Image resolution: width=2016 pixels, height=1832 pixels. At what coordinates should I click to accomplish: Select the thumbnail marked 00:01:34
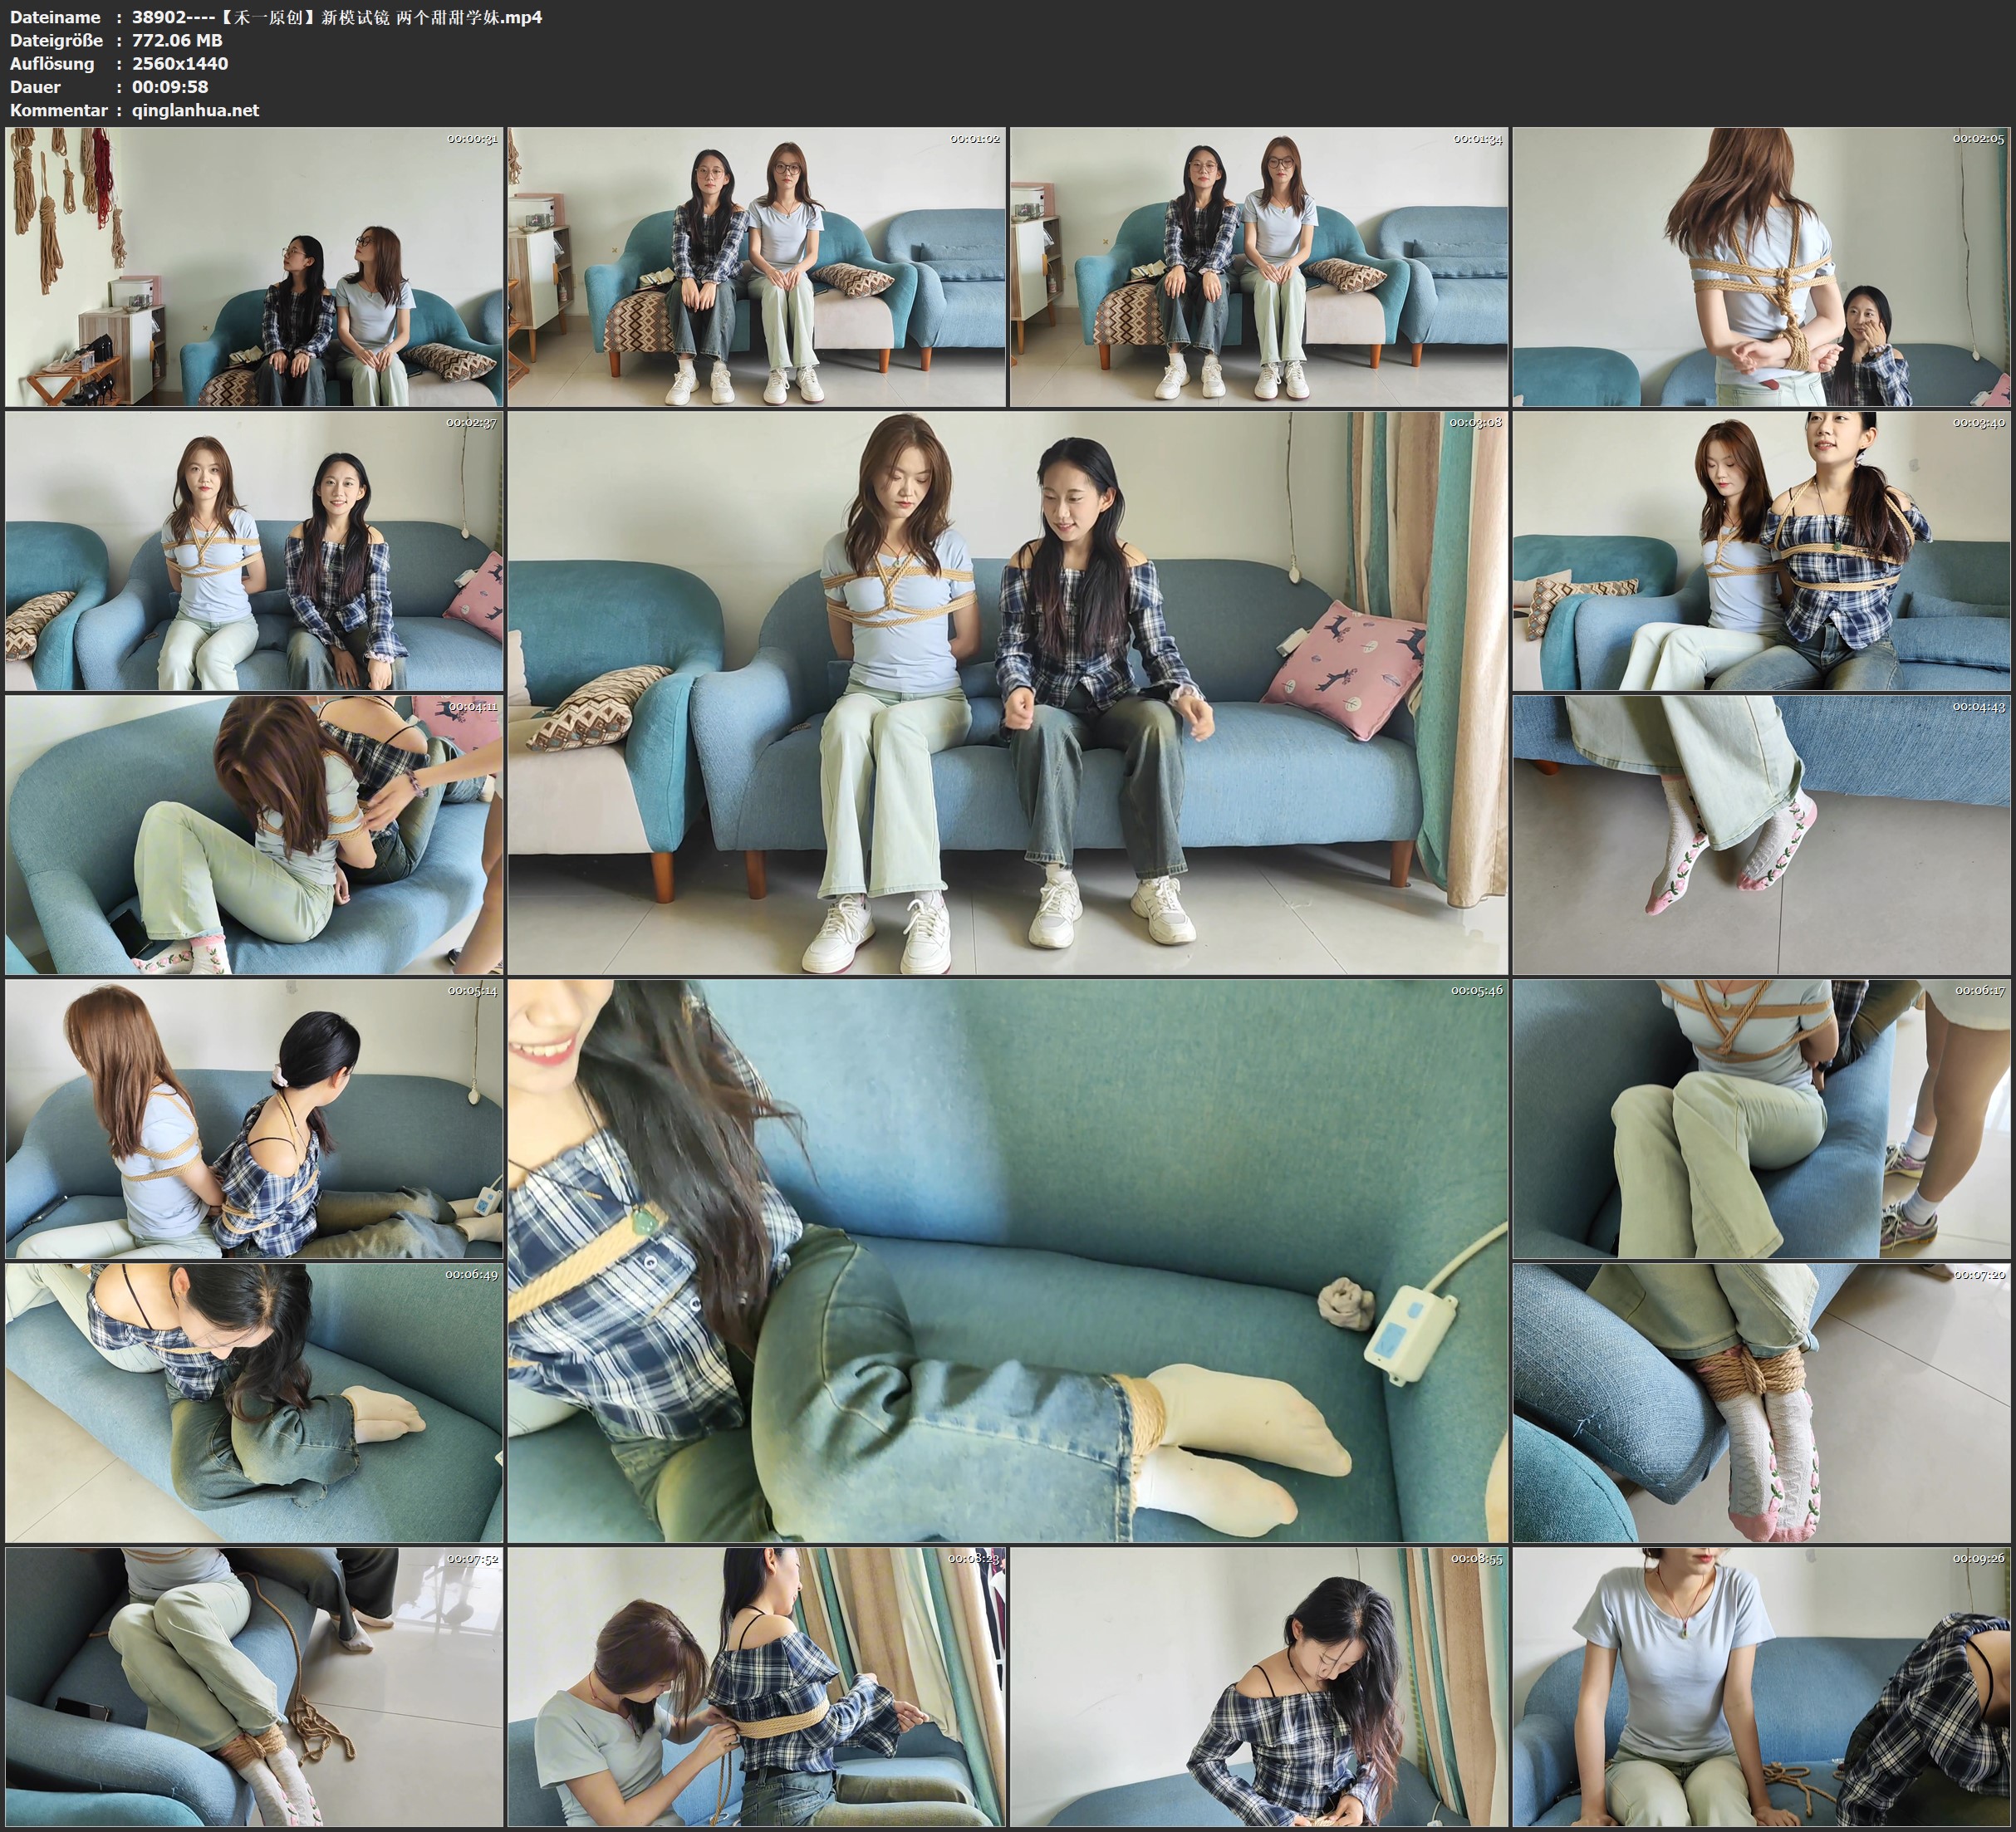pos(1259,267)
